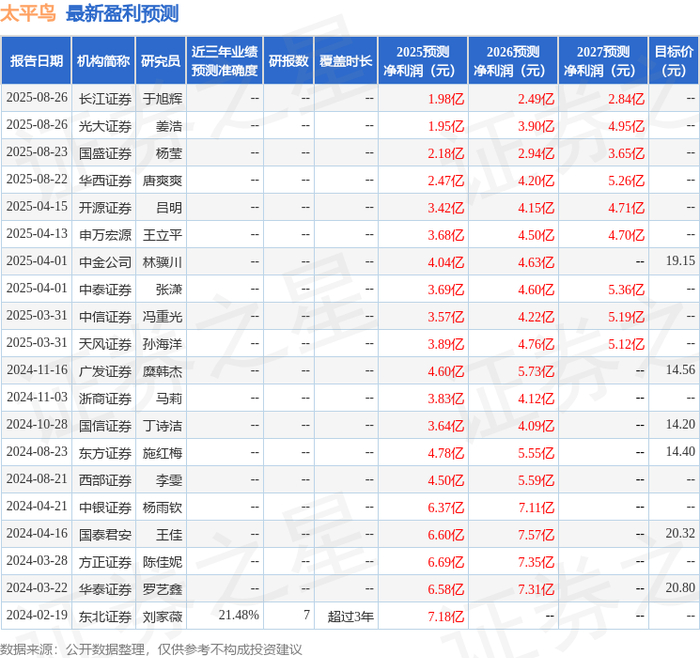Viewport: 700px width, 658px height.
Task: Click the 7.18亿 2025 profit value
Action: (446, 616)
